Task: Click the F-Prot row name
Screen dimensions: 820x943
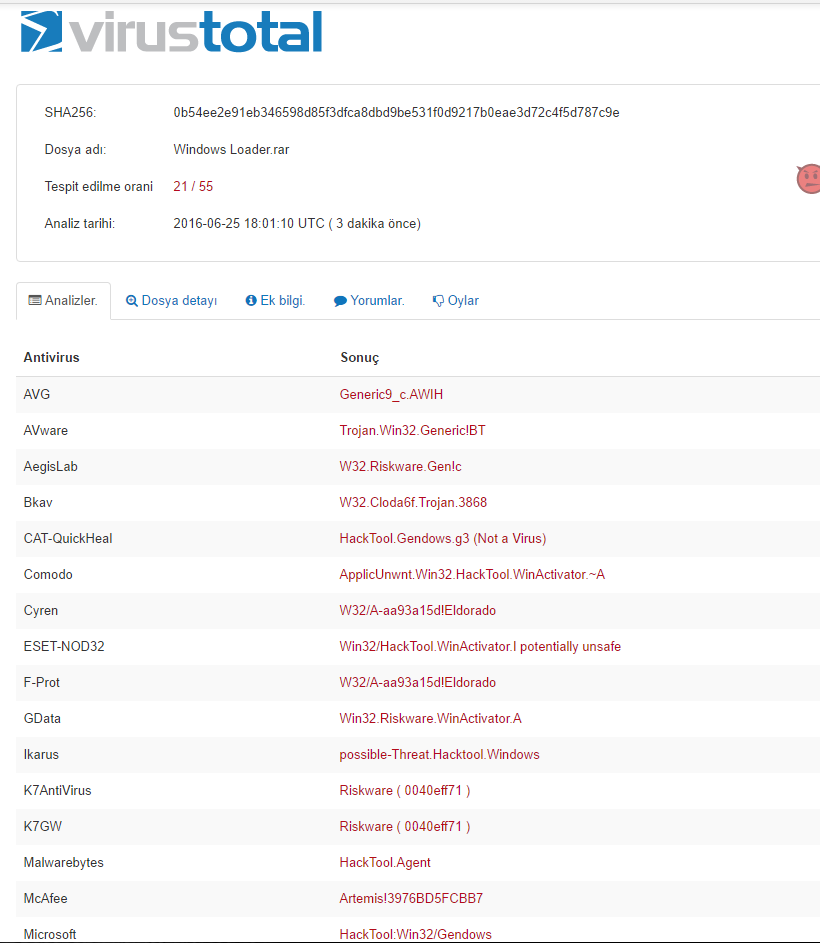Action: click(42, 683)
